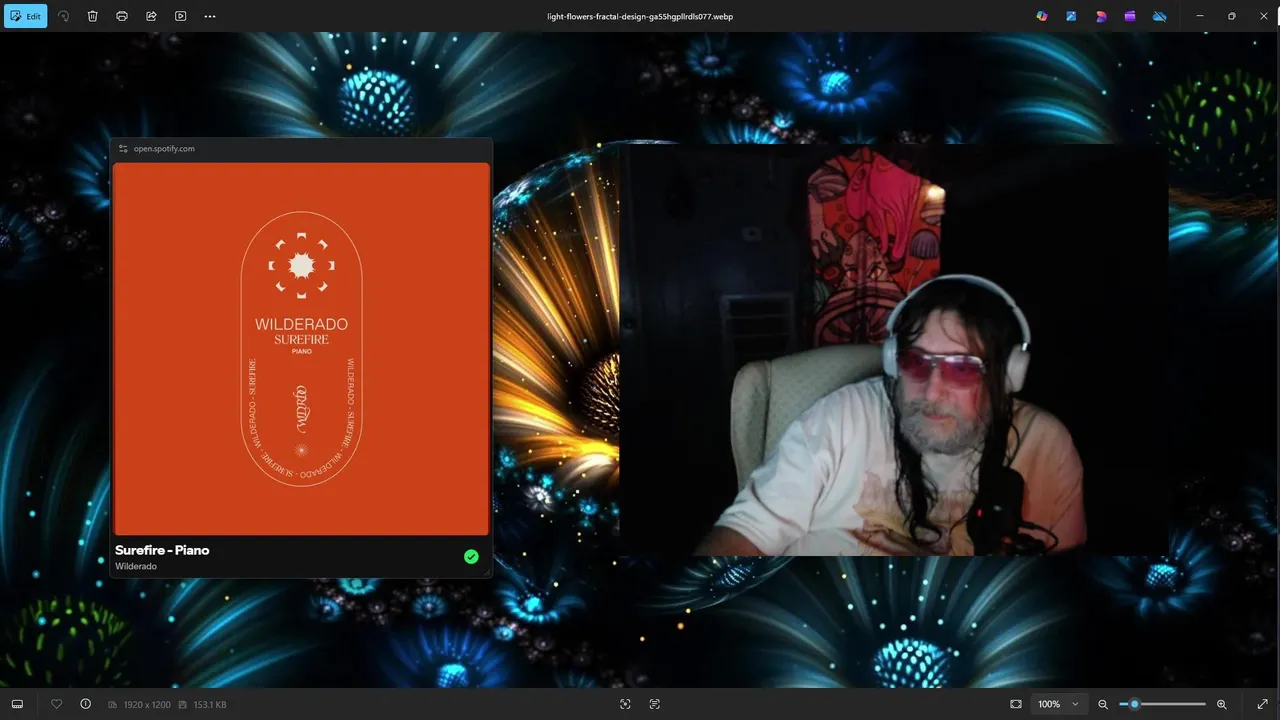Image resolution: width=1280 pixels, height=720 pixels.
Task: Click the file name in title bar
Action: (x=640, y=16)
